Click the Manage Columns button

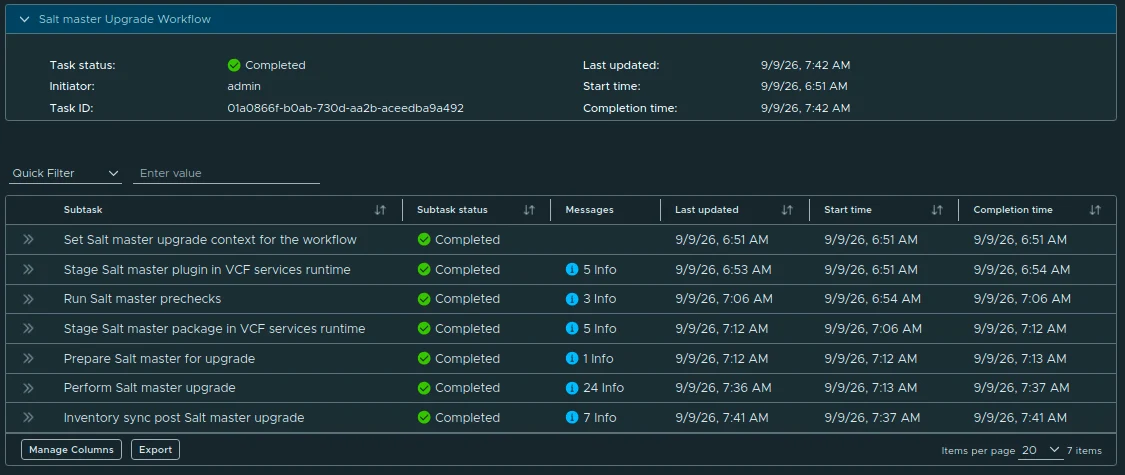[x=71, y=450]
